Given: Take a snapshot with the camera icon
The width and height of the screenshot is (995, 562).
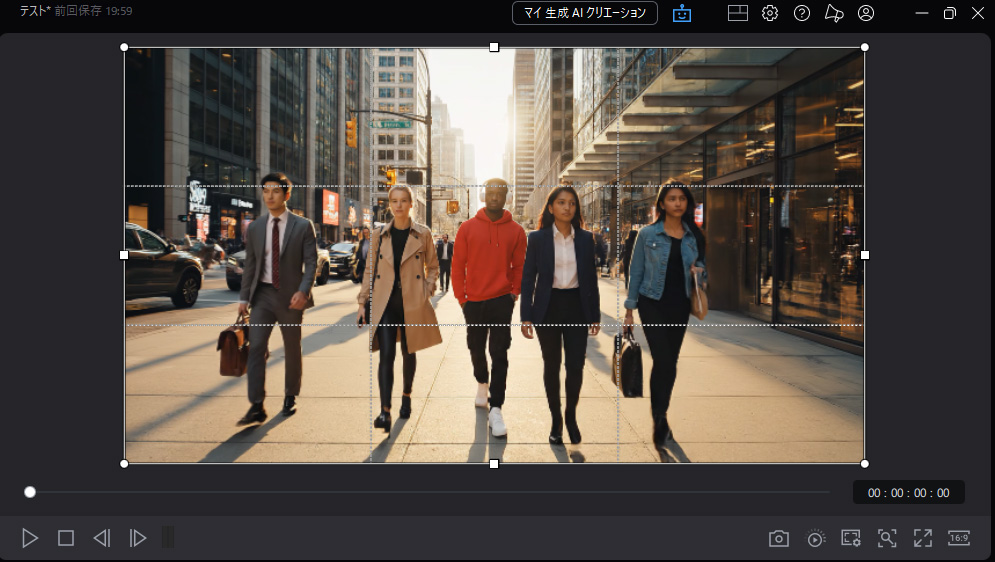Looking at the screenshot, I should tap(779, 538).
